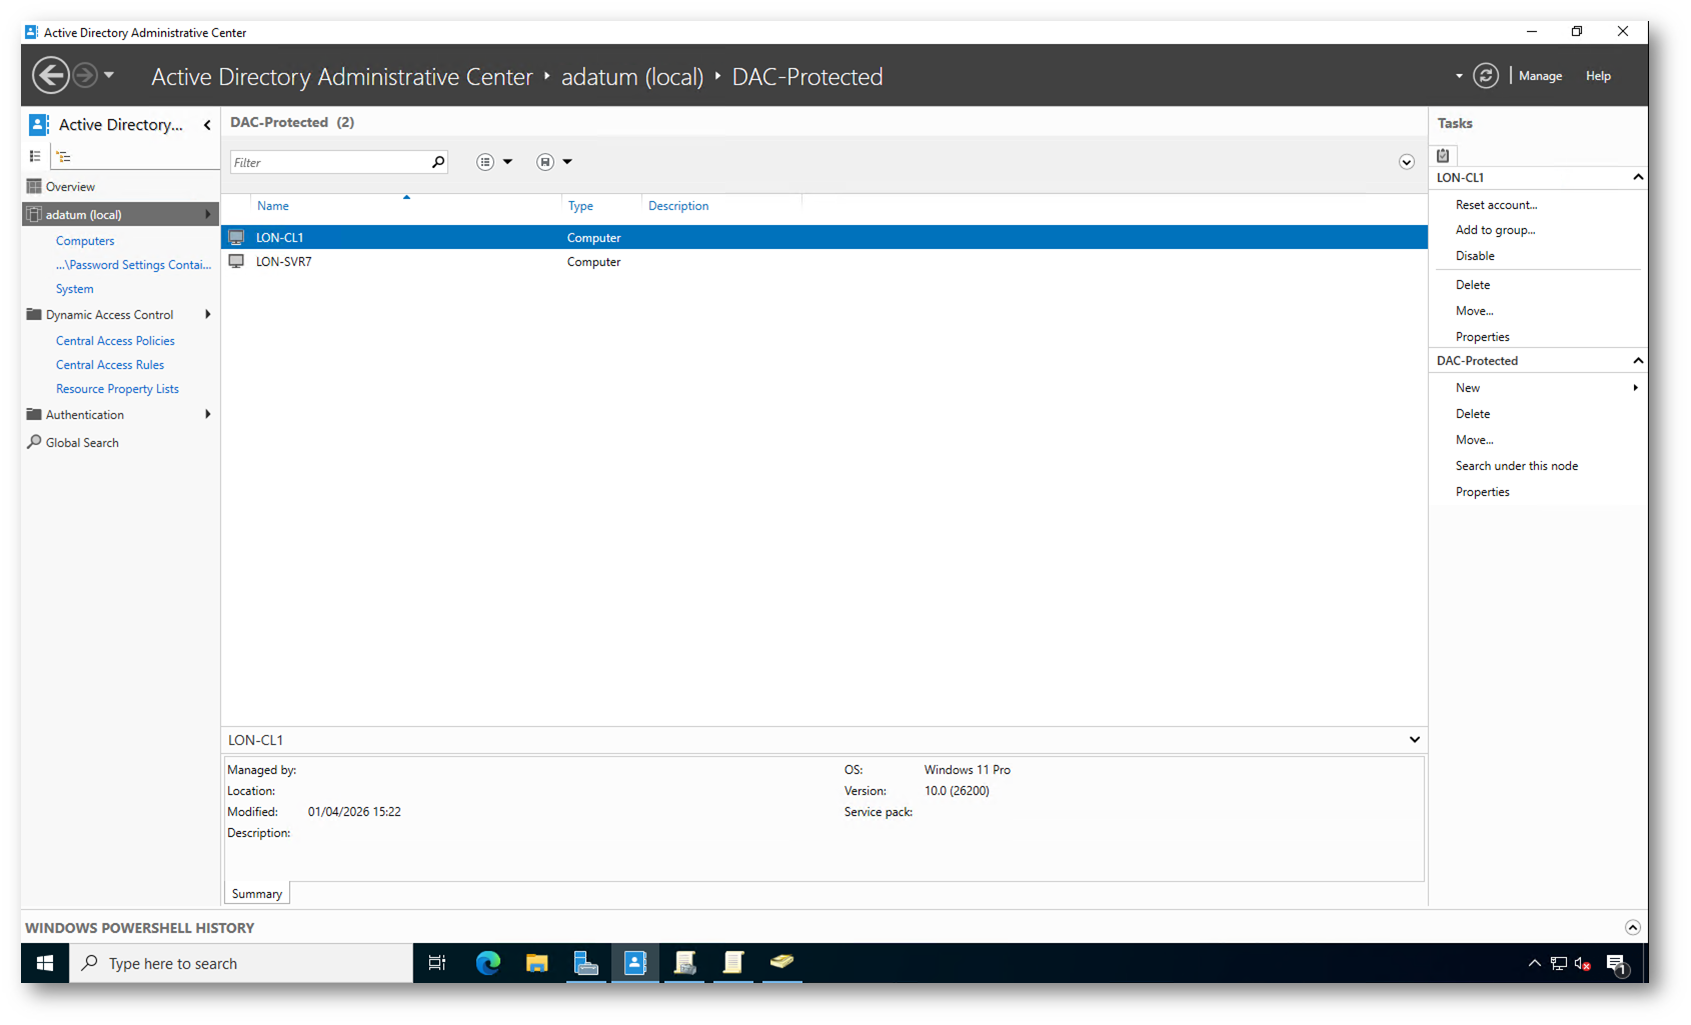Viewport: 1691px width, 1025px height.
Task: Open the view options dropdown in toolbar
Action: 494,162
